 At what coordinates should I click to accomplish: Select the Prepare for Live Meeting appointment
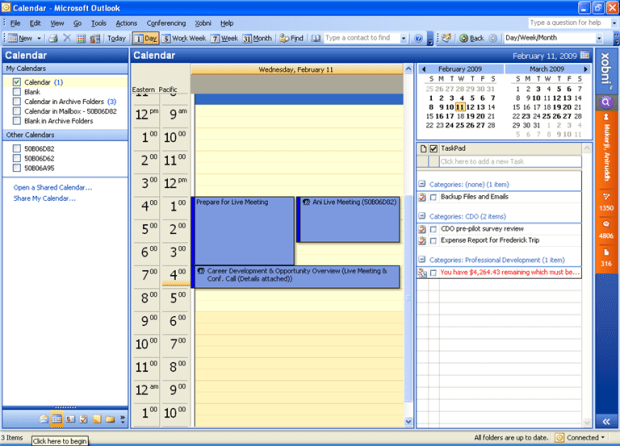243,231
